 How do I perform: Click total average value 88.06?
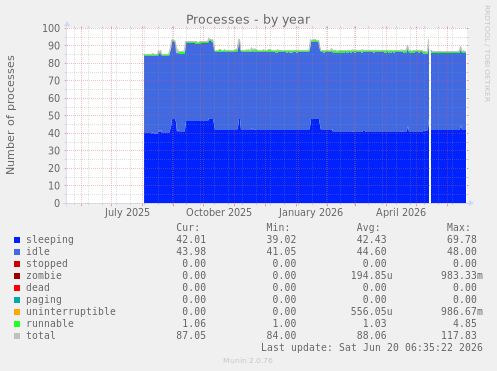[371, 336]
